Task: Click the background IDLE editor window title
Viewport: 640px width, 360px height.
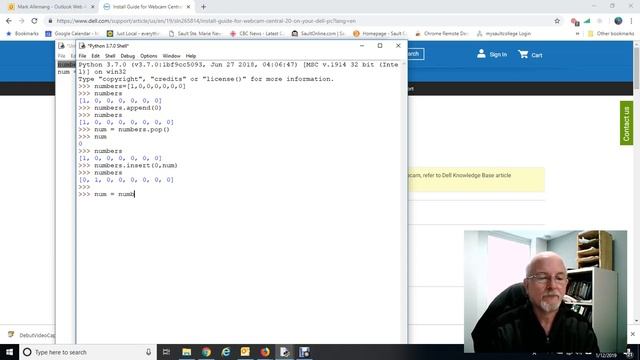Action: 66,46
